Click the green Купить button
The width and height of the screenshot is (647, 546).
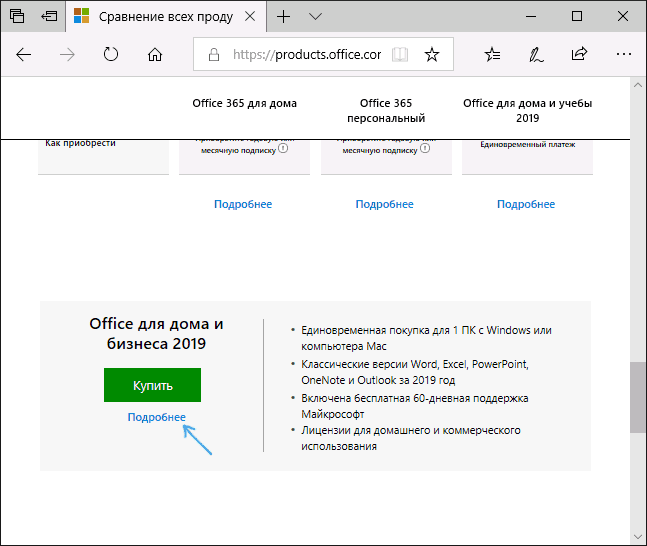coord(152,385)
